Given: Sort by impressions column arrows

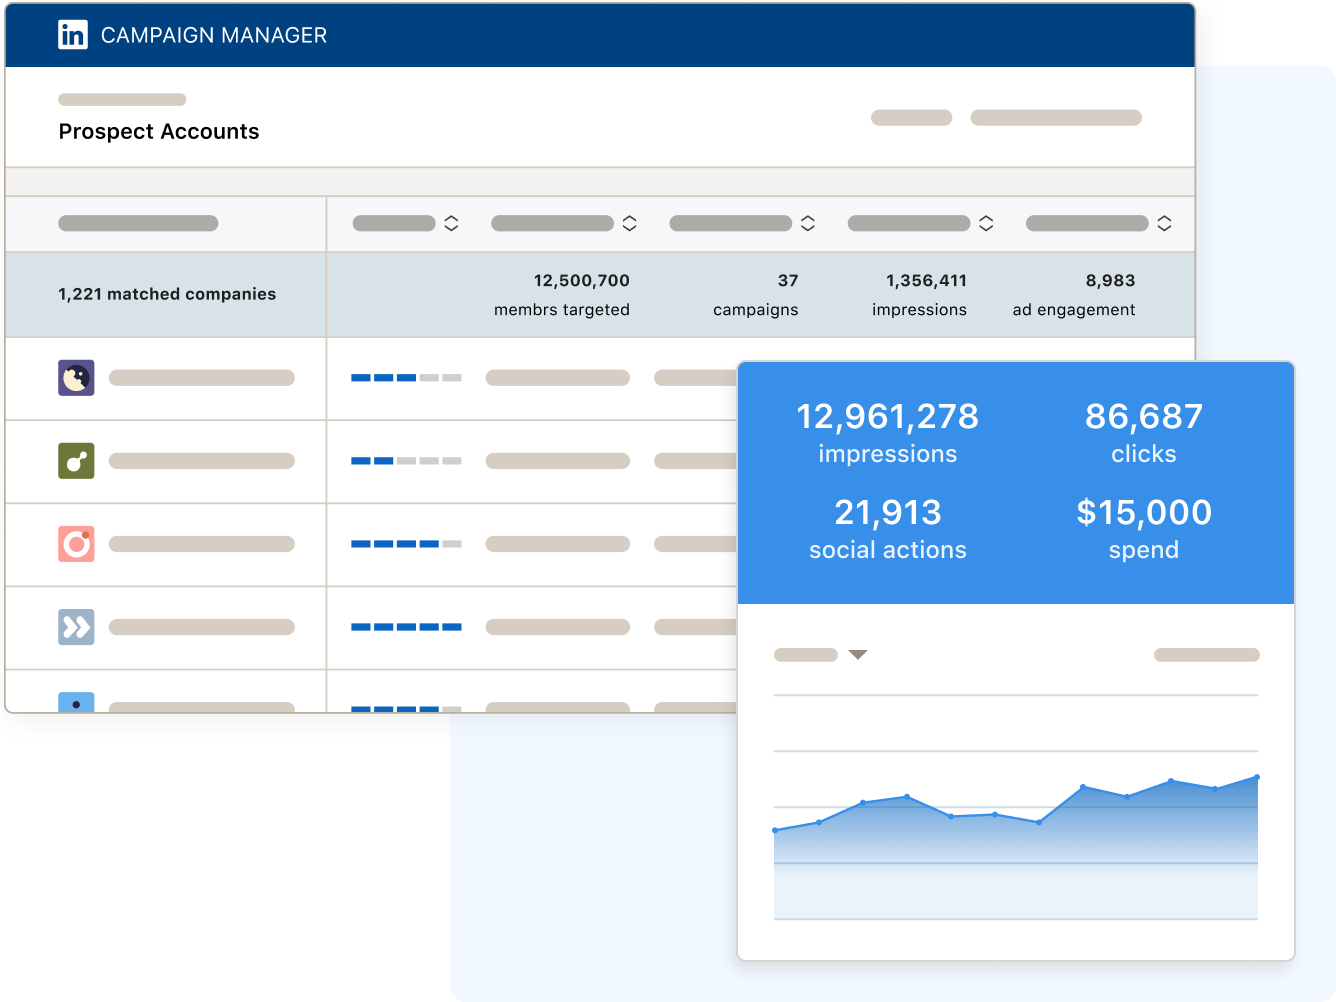Looking at the screenshot, I should pyautogui.click(x=985, y=224).
